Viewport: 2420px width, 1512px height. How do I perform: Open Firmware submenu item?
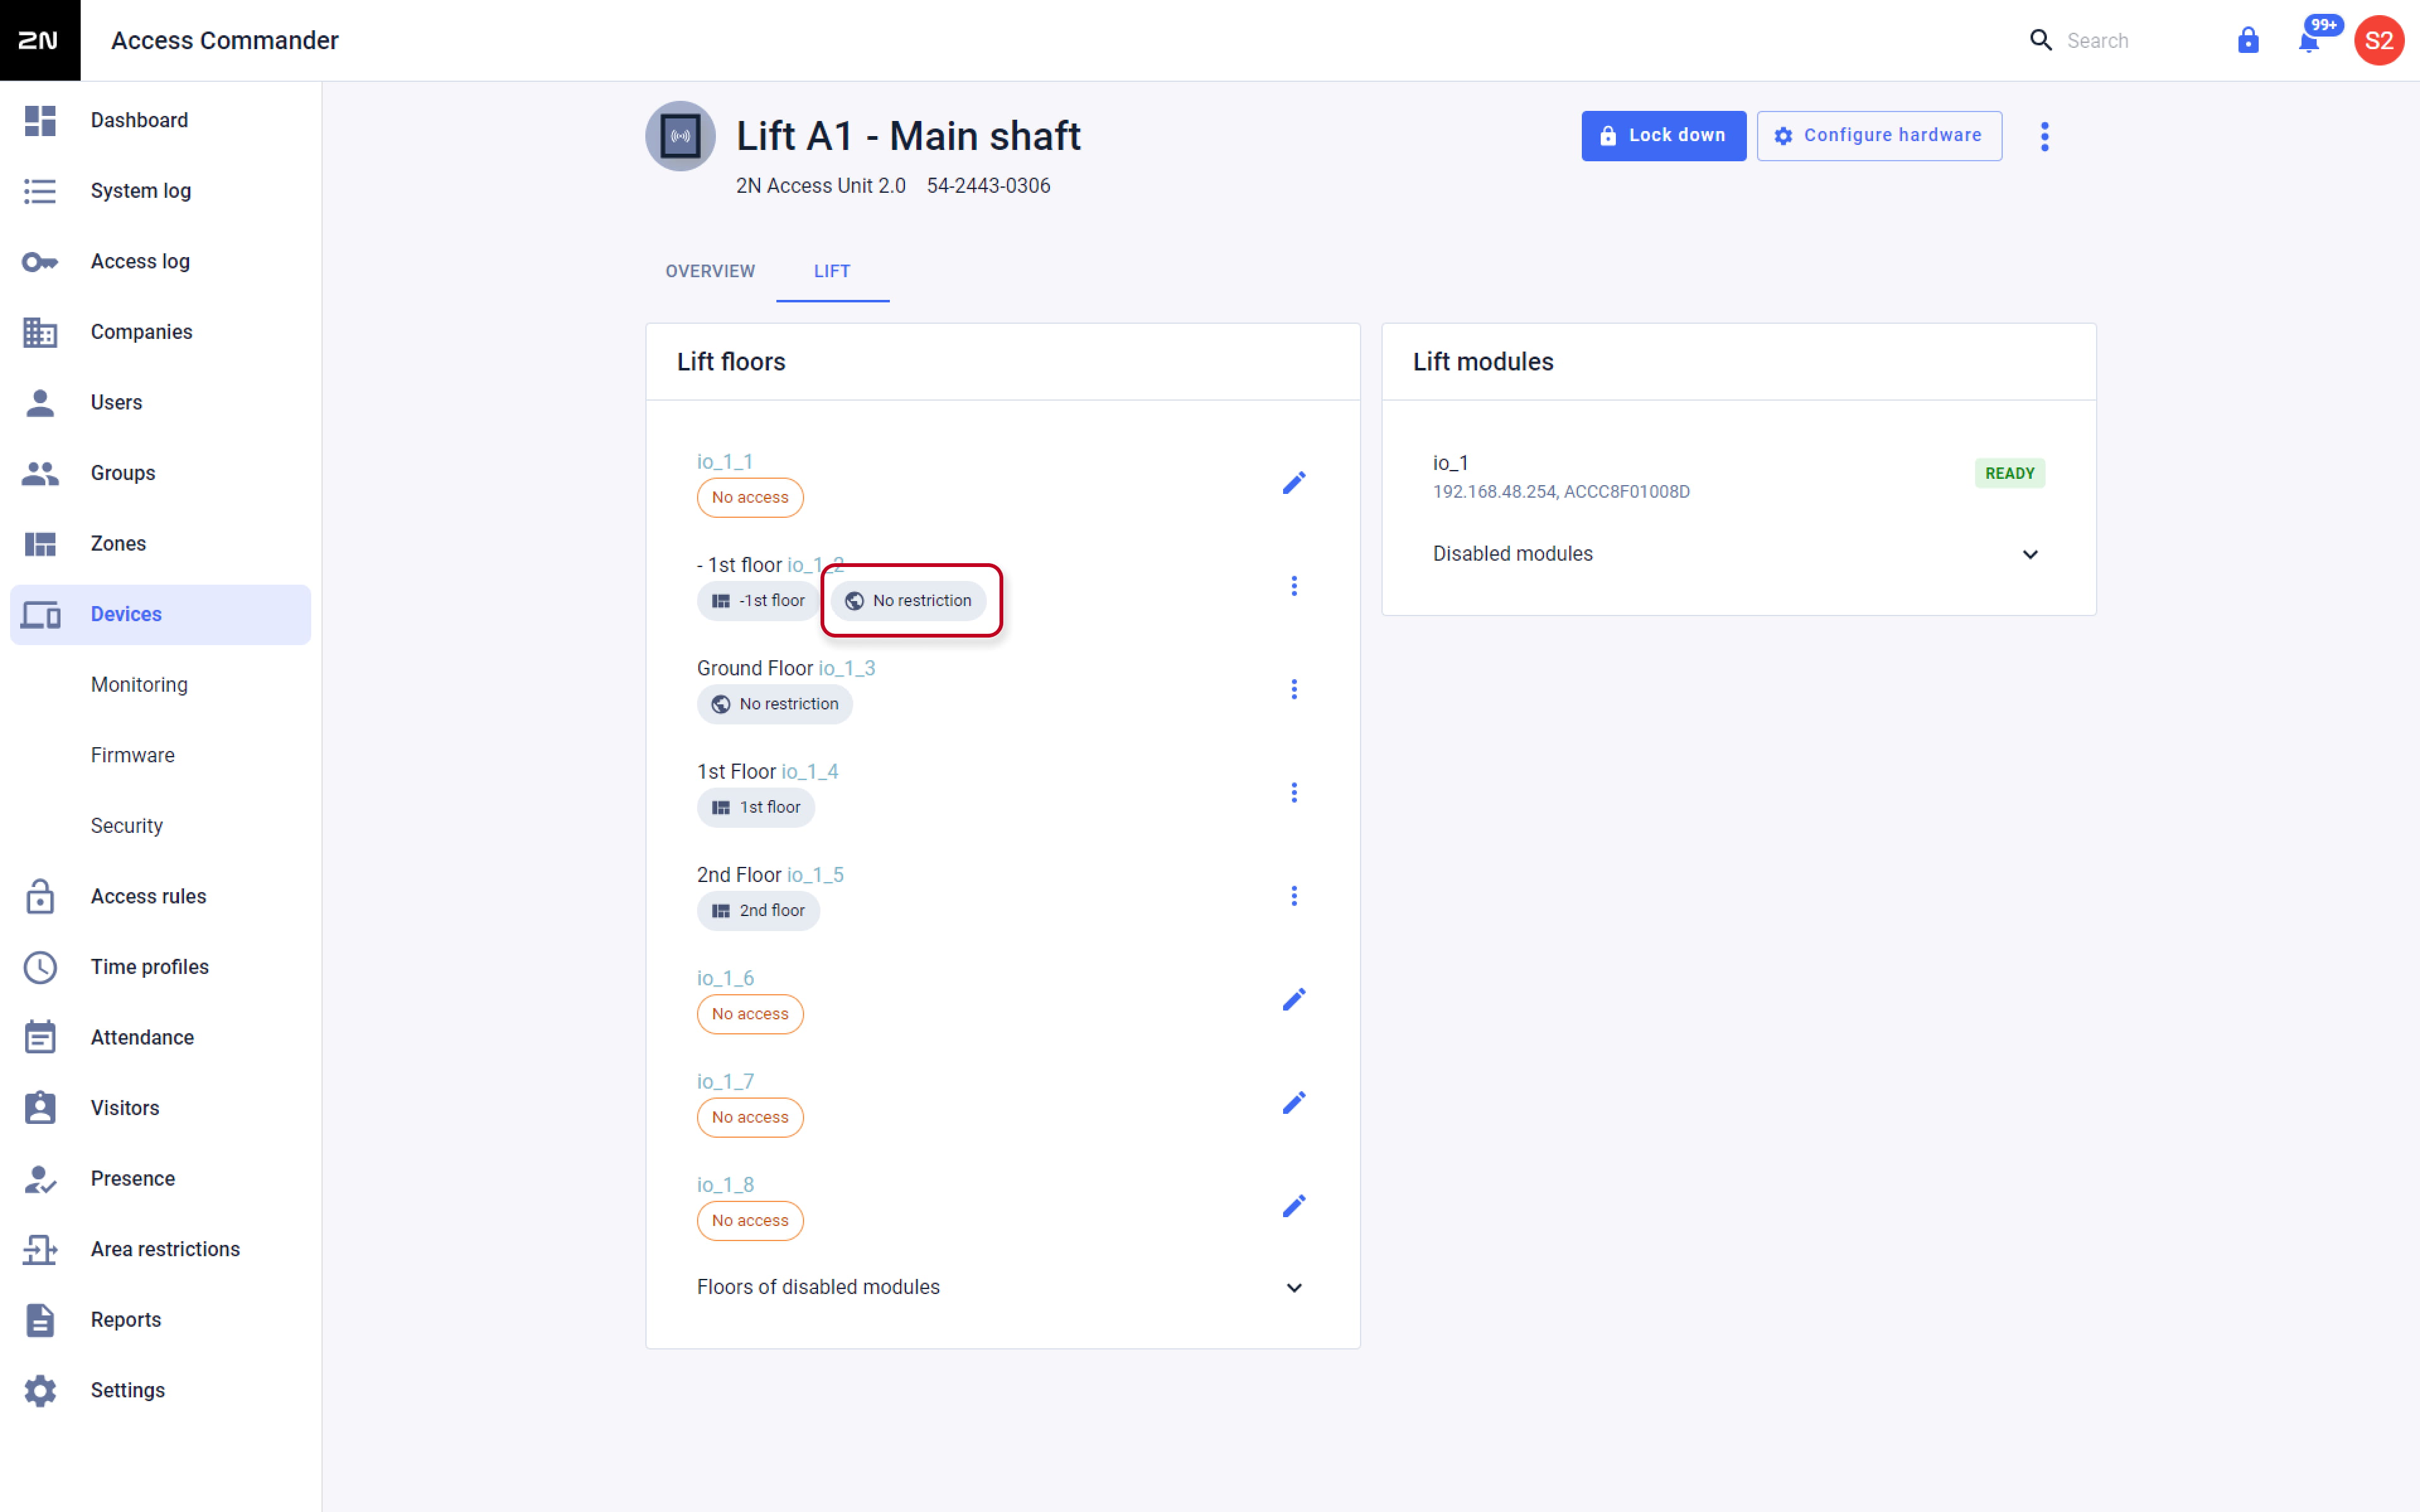tap(133, 756)
